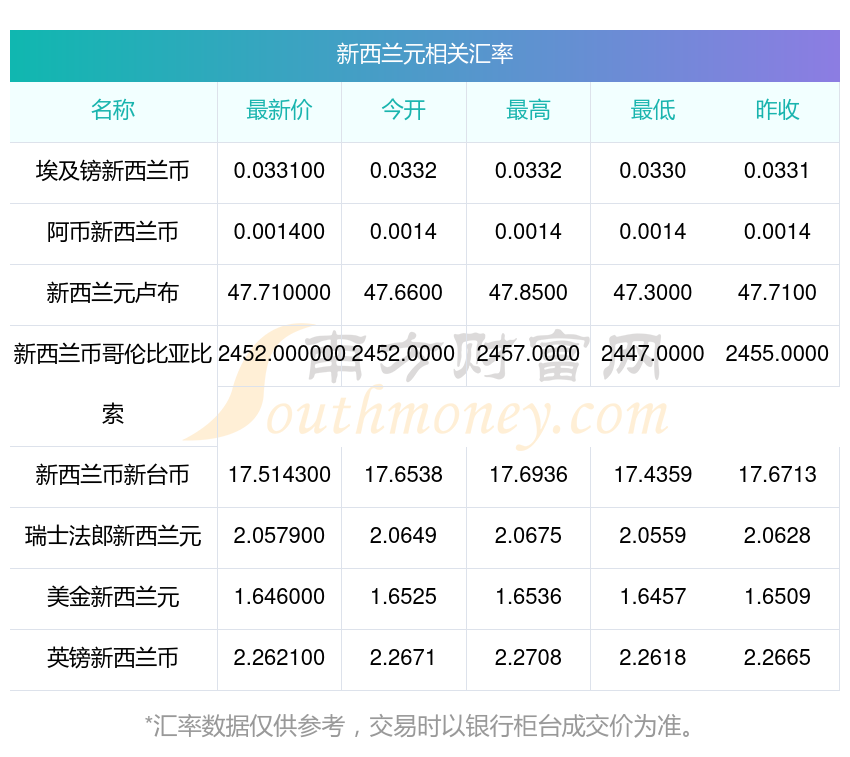
Task: Click the franc high value 2.0675
Action: click(x=528, y=536)
